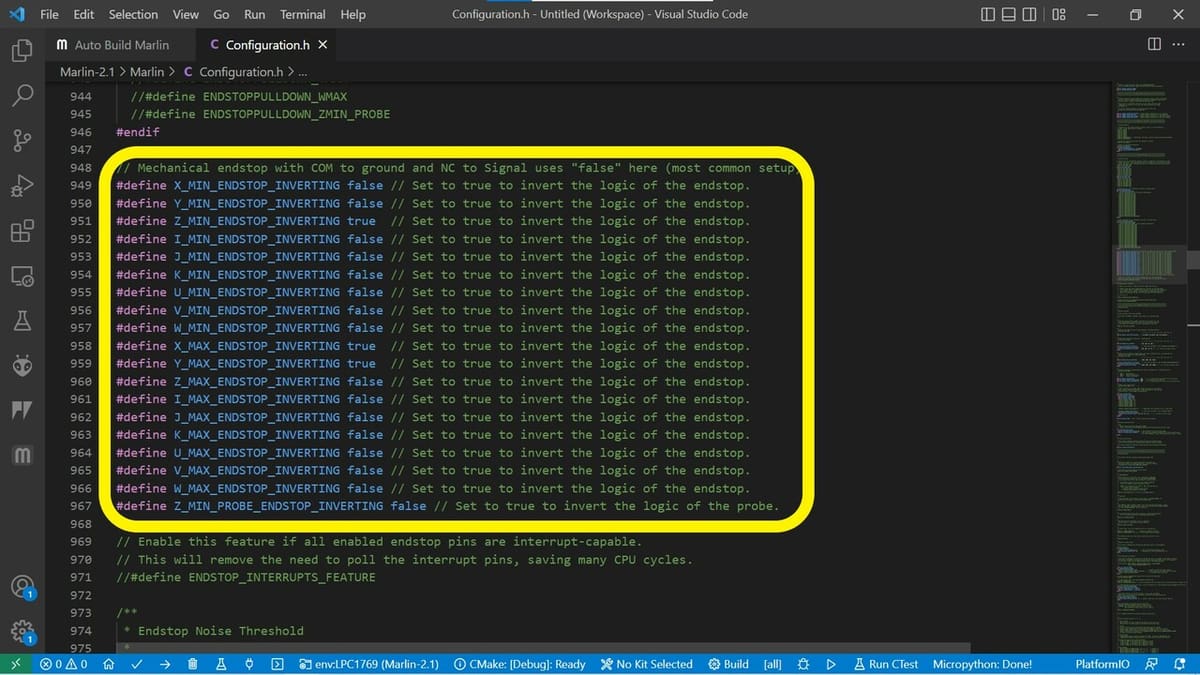1200x675 pixels.
Task: Open the Selection menu
Action: (133, 14)
